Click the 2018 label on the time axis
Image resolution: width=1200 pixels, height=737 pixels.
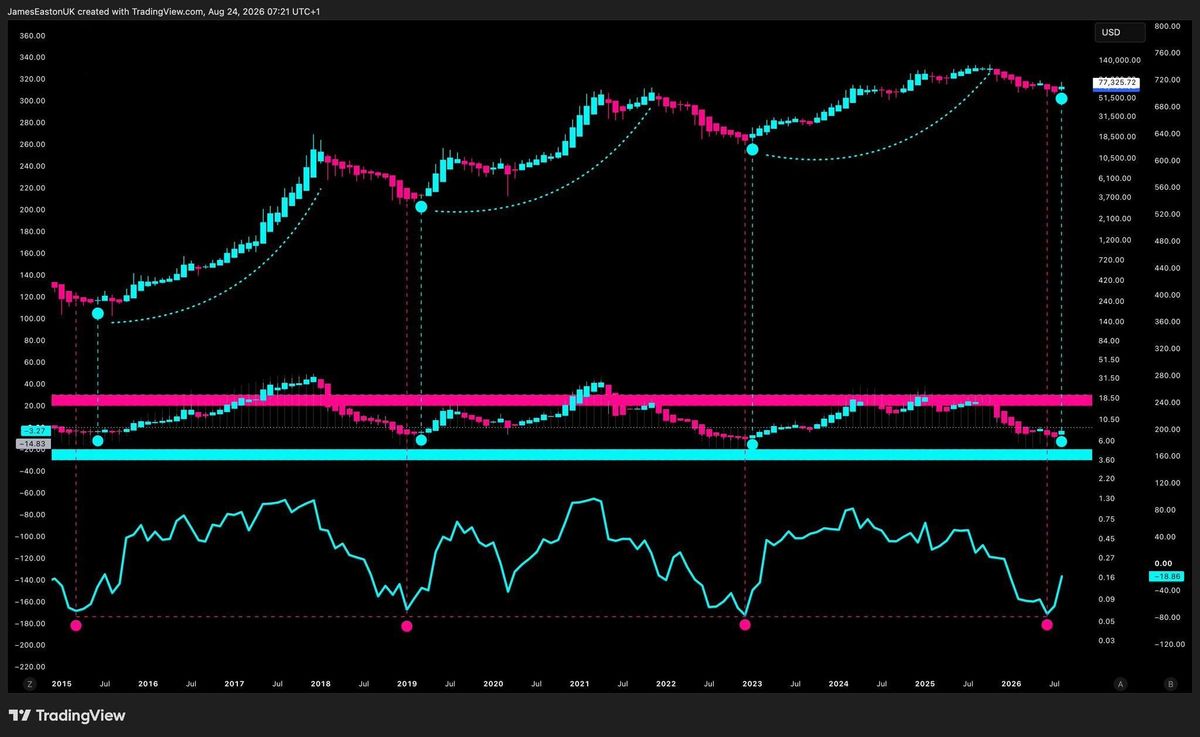tap(321, 684)
